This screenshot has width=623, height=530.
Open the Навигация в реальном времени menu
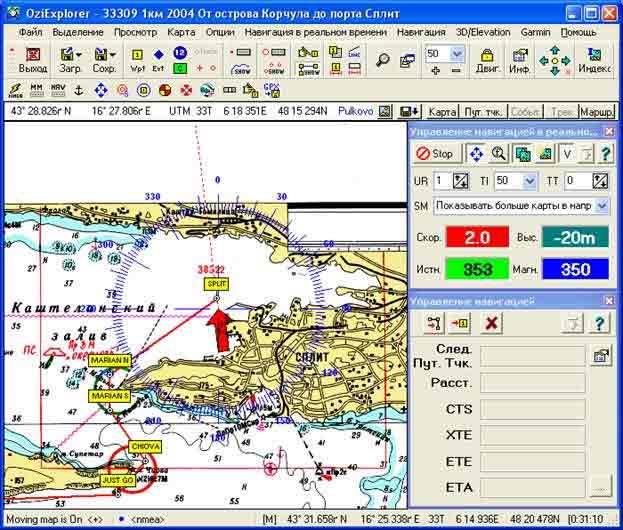[x=315, y=32]
